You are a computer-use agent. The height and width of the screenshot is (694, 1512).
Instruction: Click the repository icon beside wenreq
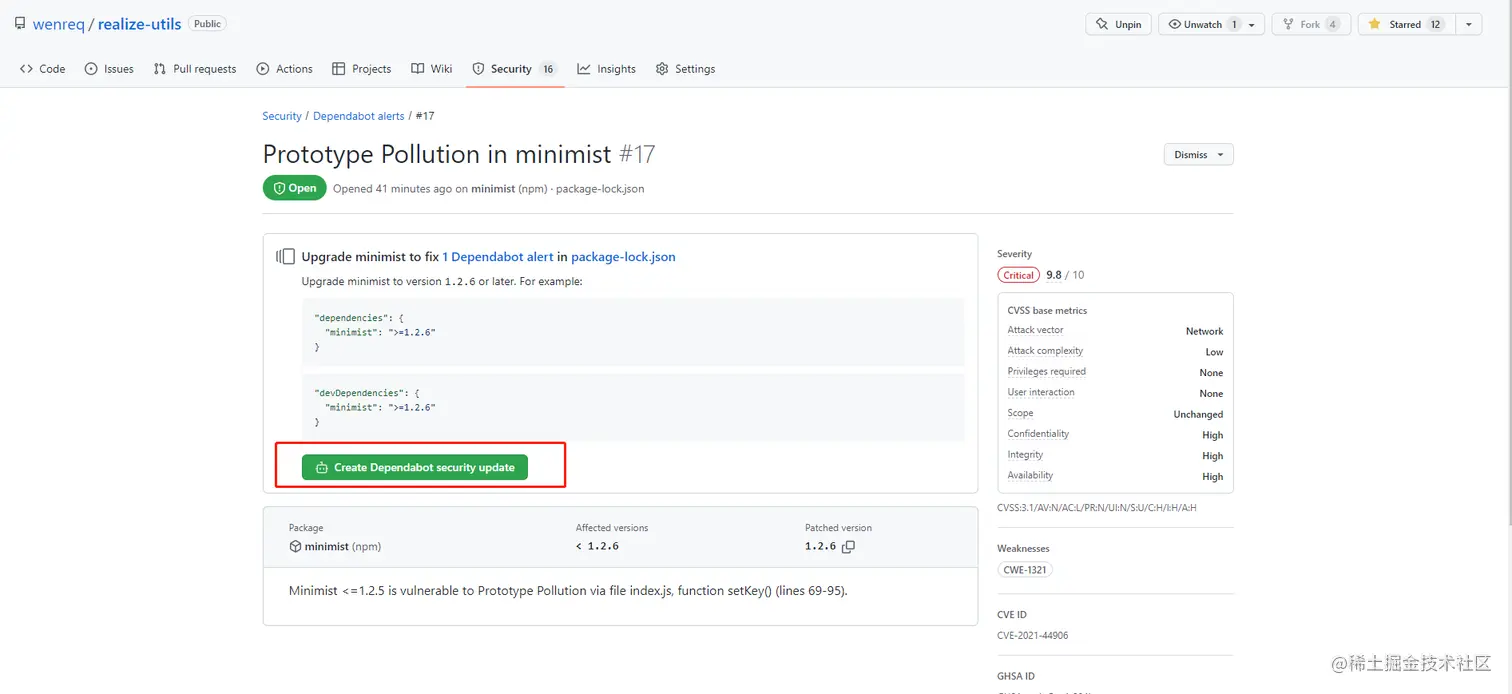click(20, 23)
